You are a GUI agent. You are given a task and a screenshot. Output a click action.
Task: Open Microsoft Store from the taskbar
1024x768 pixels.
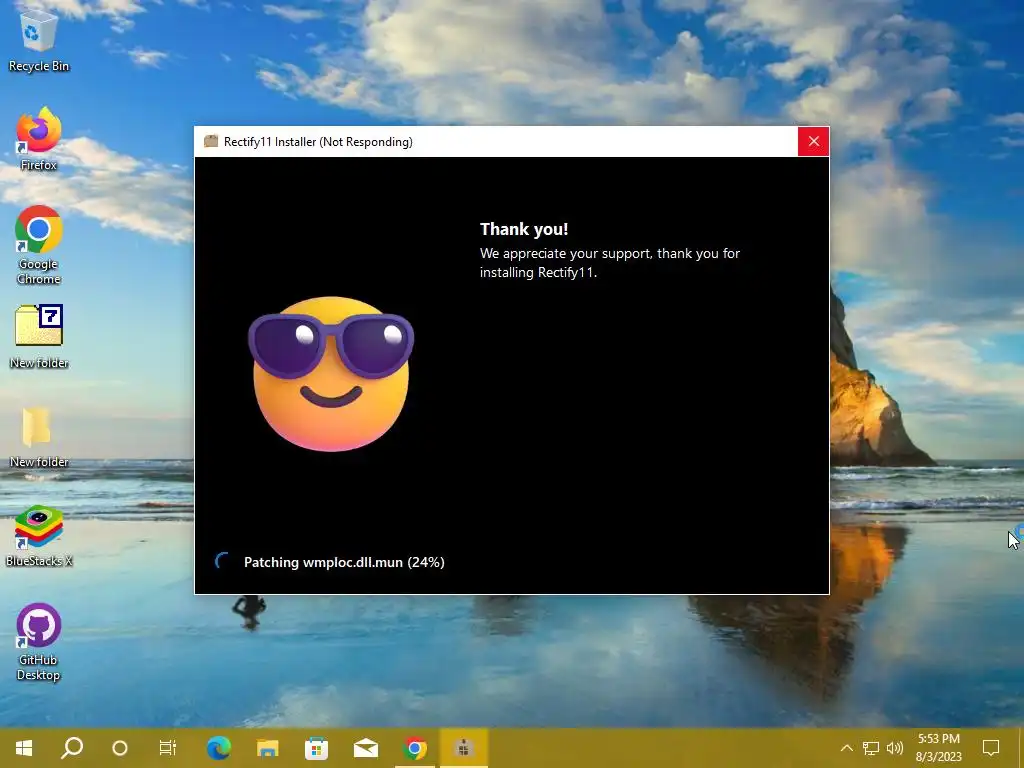point(317,748)
